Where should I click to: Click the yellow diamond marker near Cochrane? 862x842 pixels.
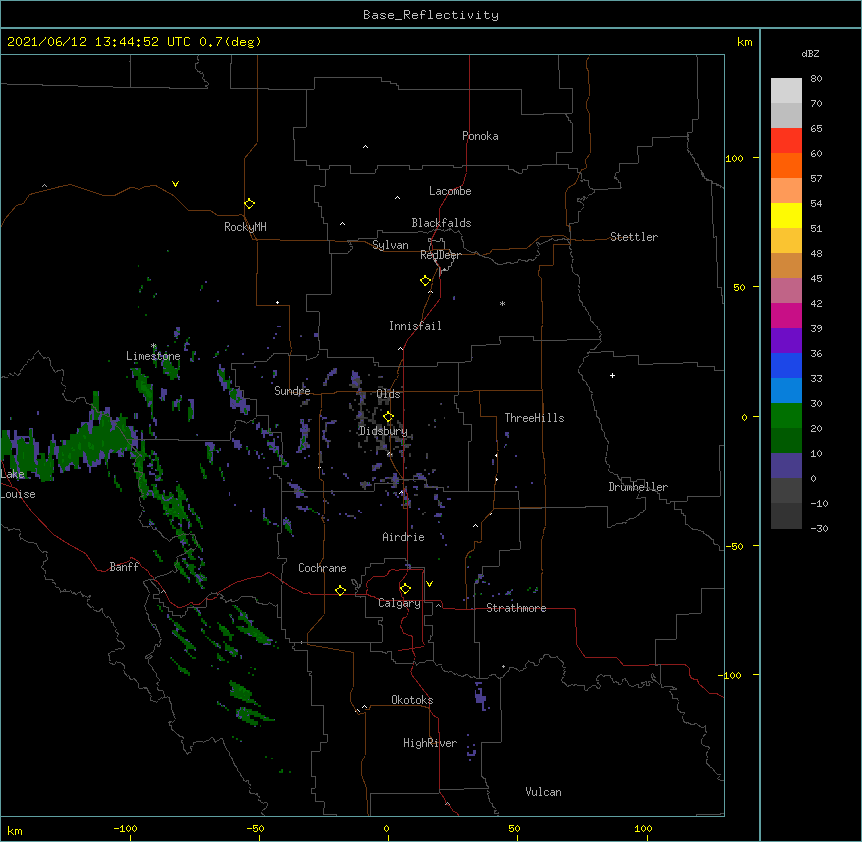point(340,590)
